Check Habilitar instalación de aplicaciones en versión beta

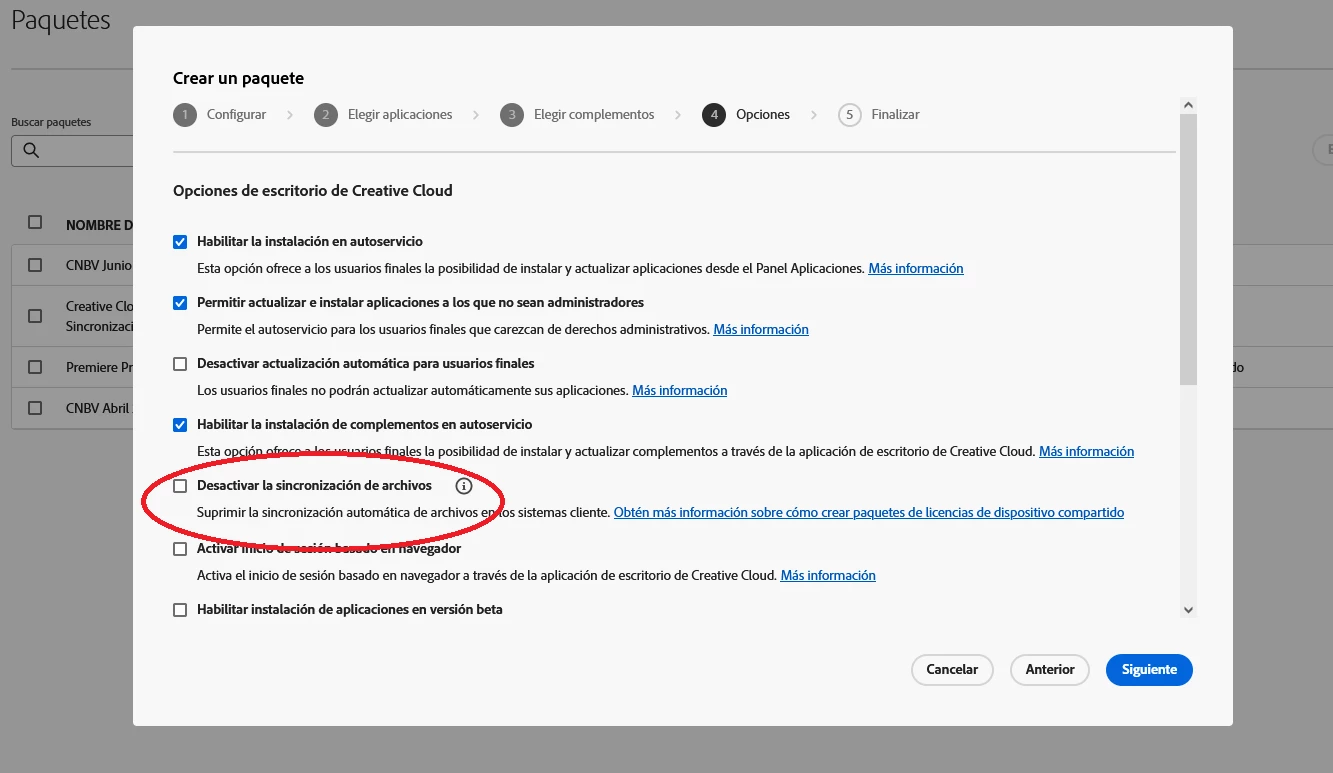tap(180, 610)
